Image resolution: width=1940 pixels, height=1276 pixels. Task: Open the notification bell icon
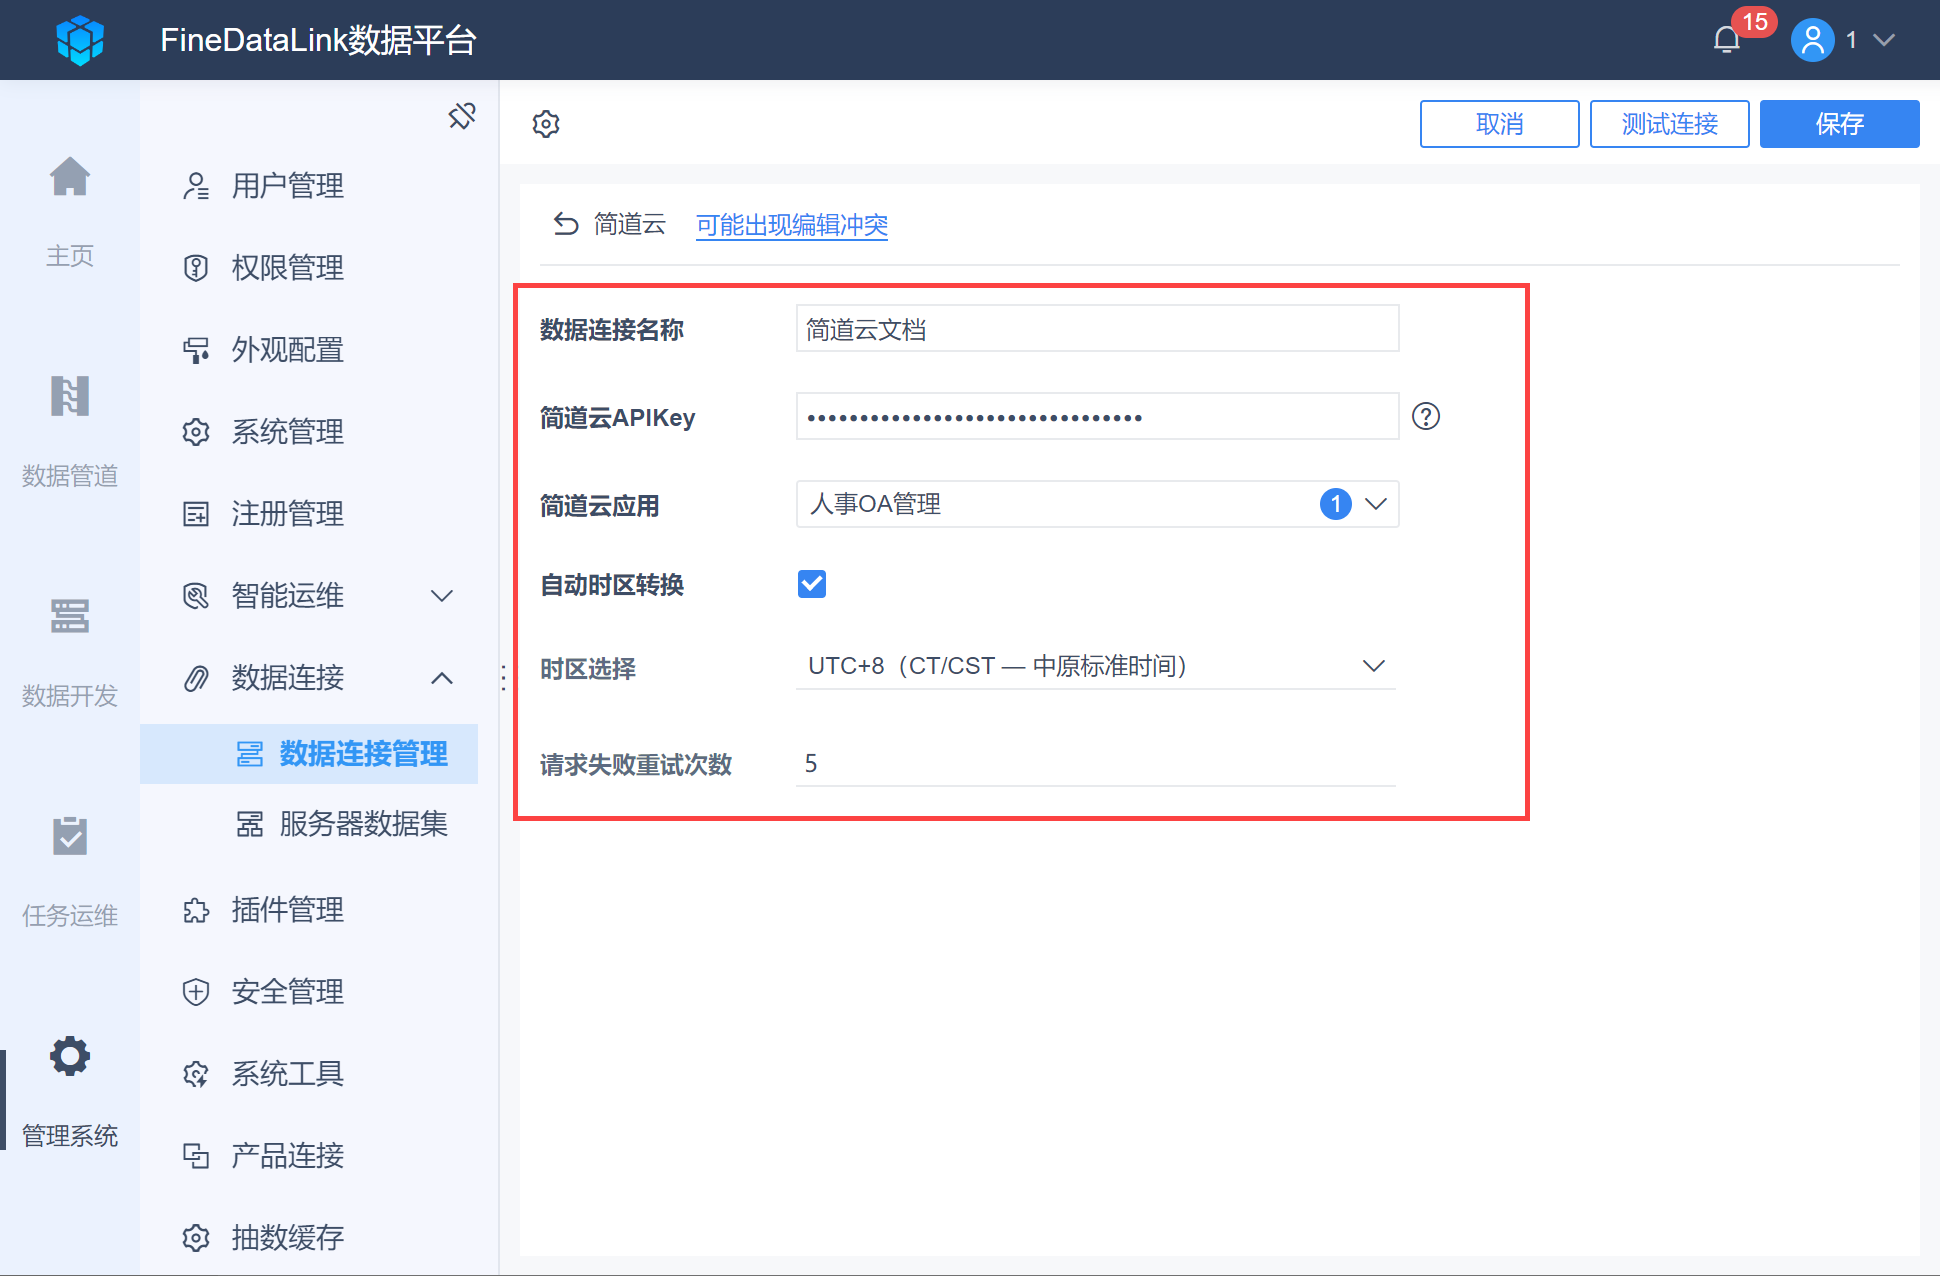(x=1727, y=40)
